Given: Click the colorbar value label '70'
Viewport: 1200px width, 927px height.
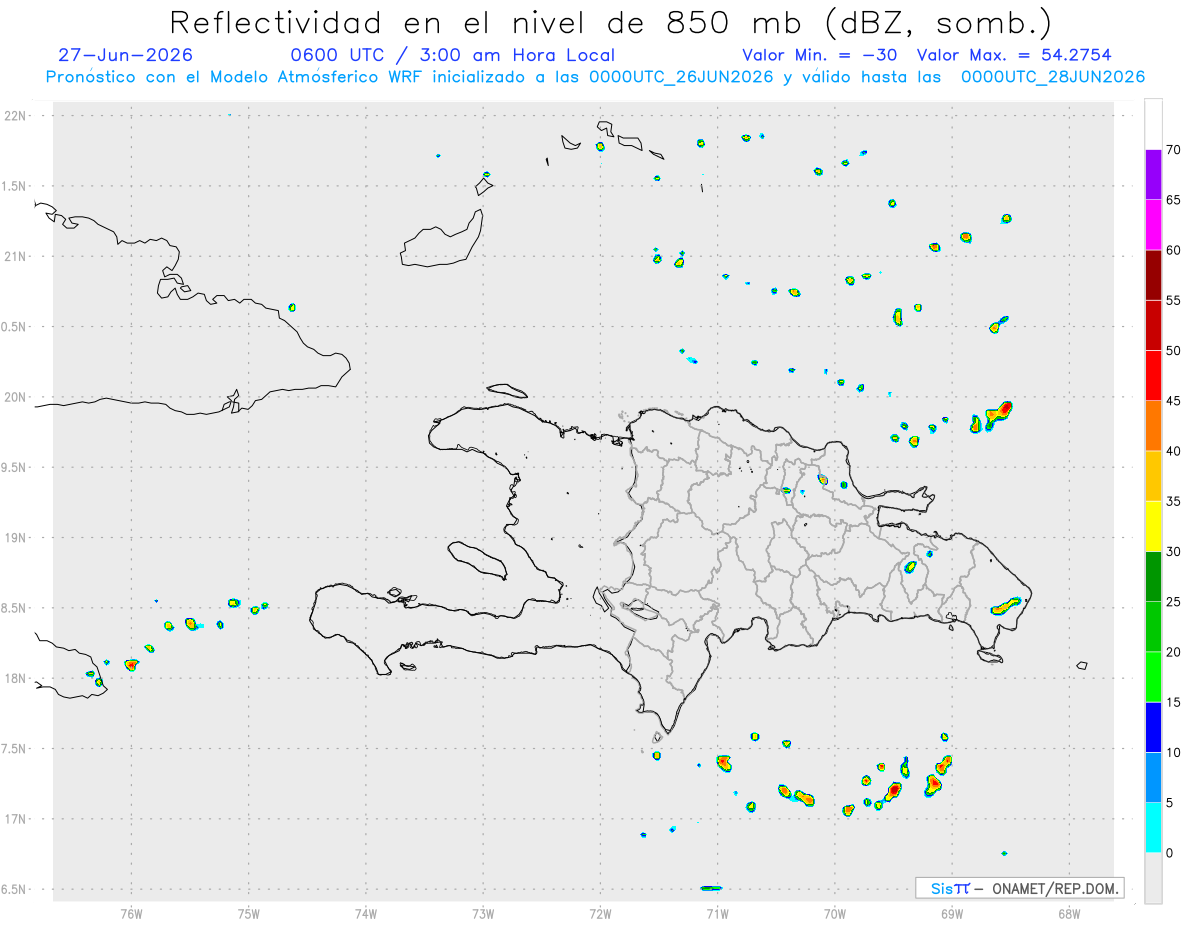Looking at the screenshot, I should click(1174, 150).
